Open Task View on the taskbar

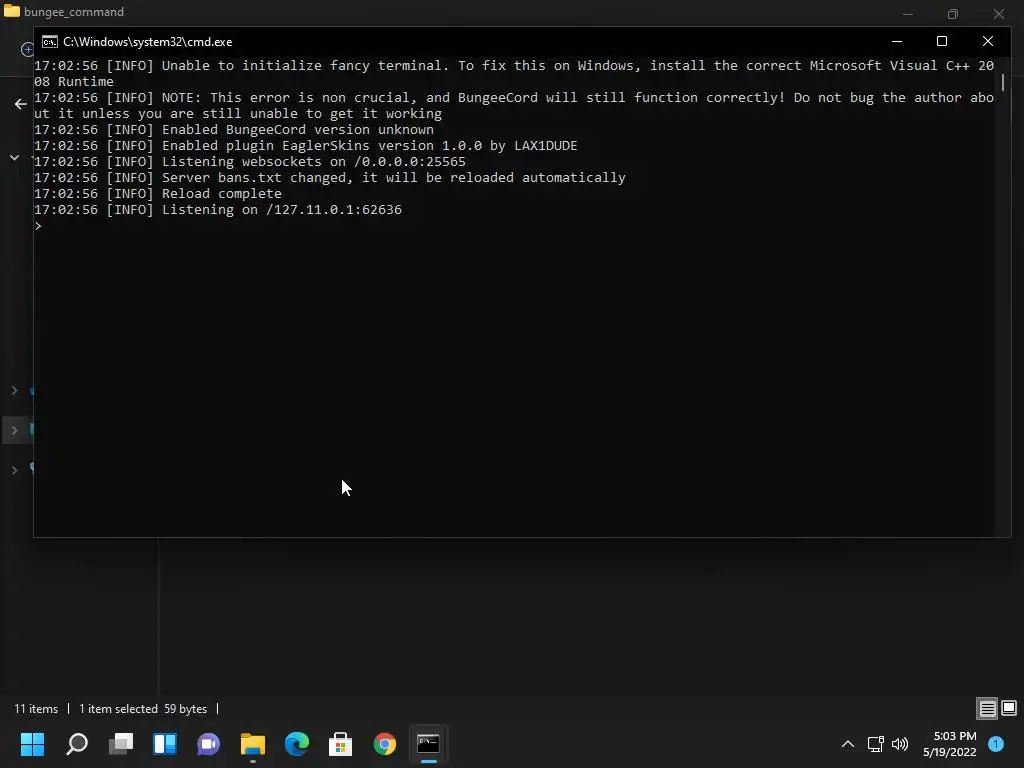point(121,743)
